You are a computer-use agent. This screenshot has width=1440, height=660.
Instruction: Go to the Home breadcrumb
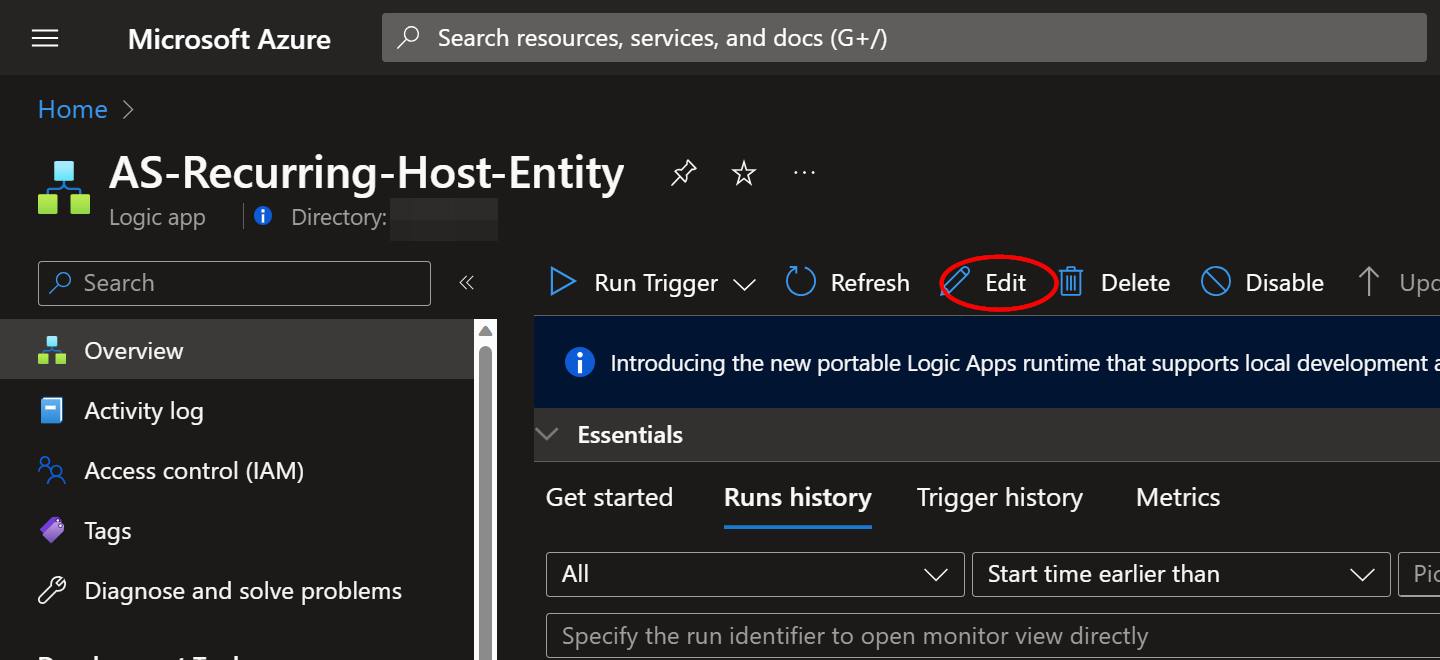click(72, 109)
